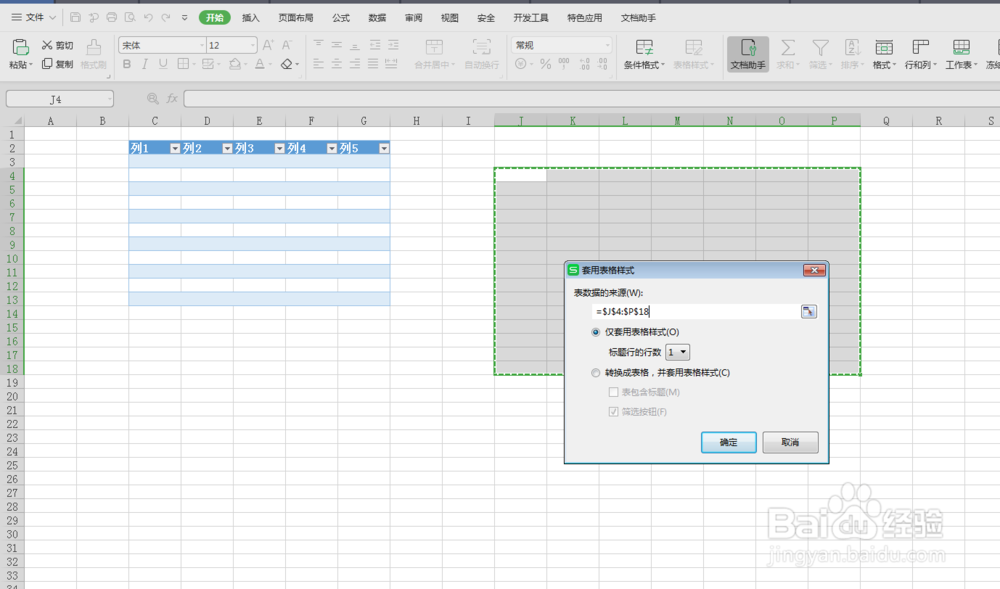Click the Cut (剪切) scissors icon
The image size is (1000, 589).
pyautogui.click(x=47, y=45)
